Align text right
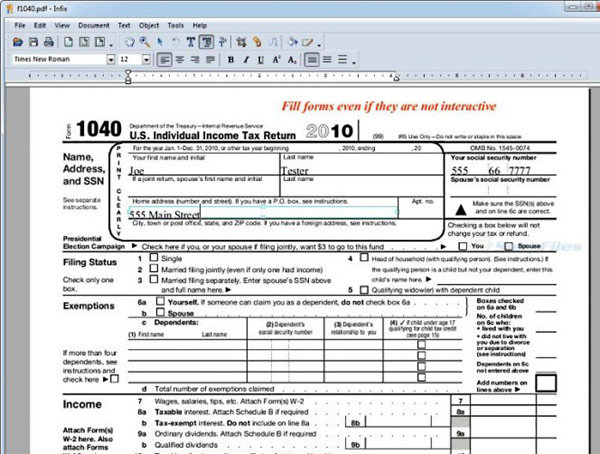Viewport: 600px width, 454px height. 195,60
